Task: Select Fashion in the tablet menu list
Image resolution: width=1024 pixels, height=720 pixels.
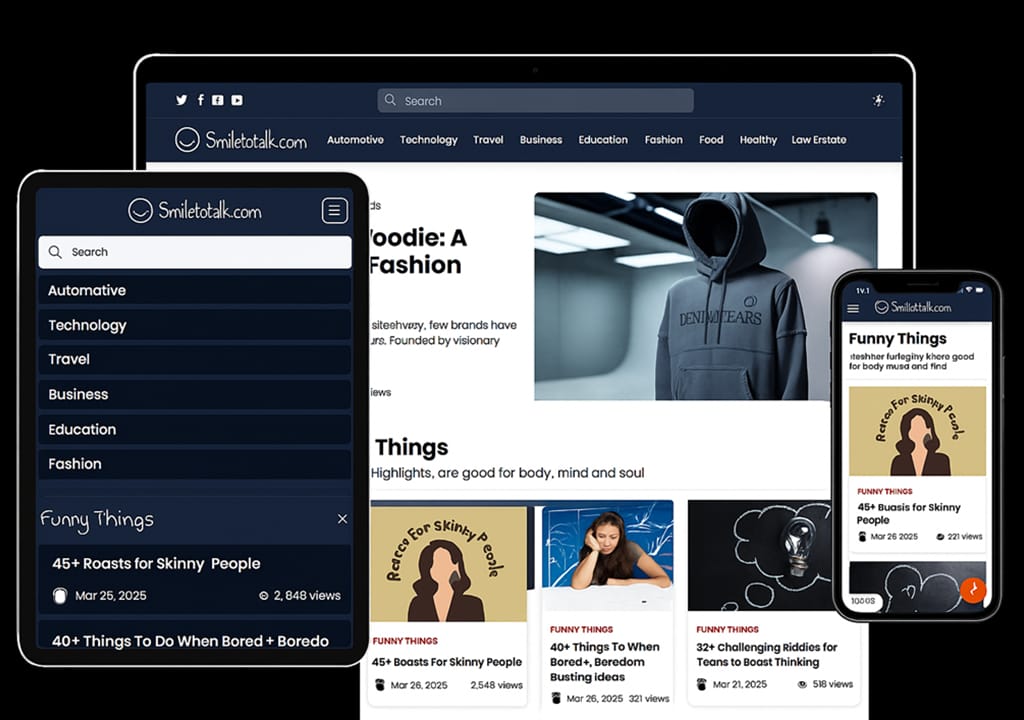Action: point(75,464)
